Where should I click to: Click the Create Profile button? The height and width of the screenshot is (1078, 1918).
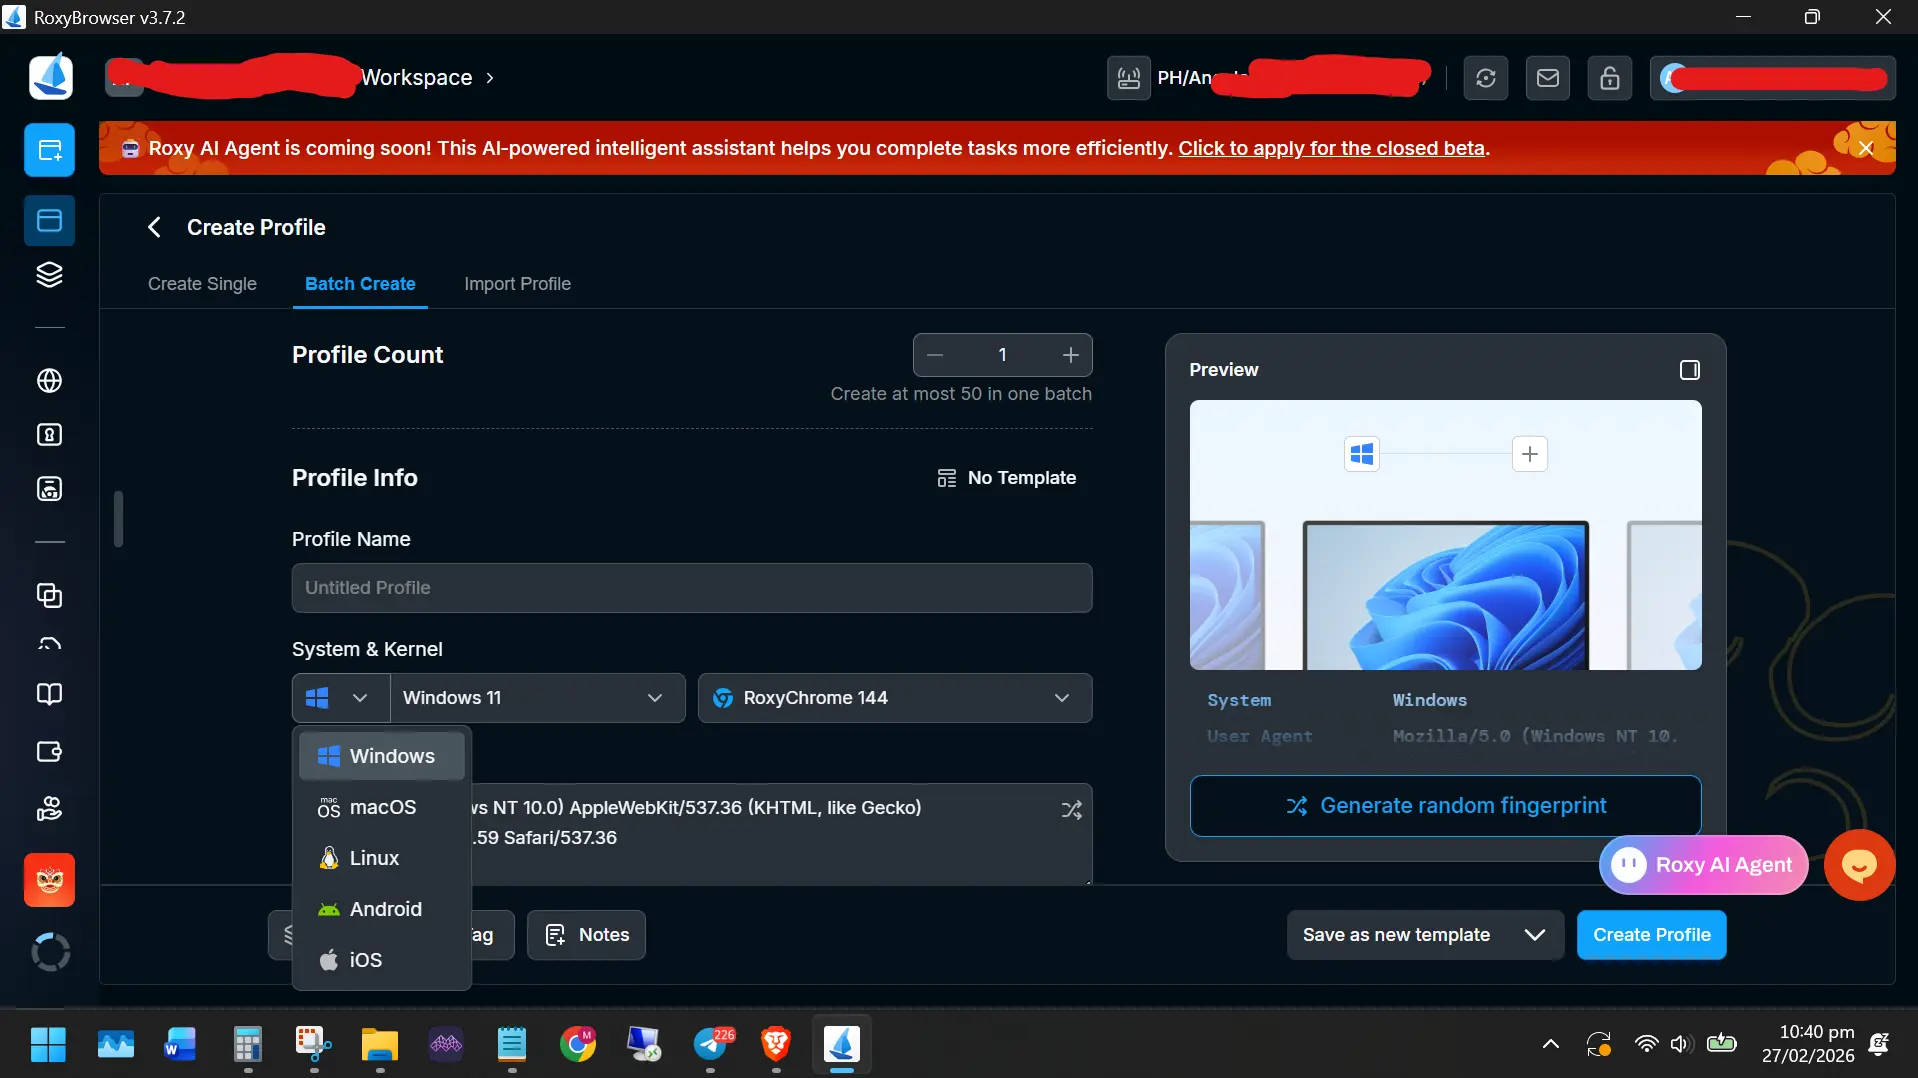pyautogui.click(x=1652, y=935)
